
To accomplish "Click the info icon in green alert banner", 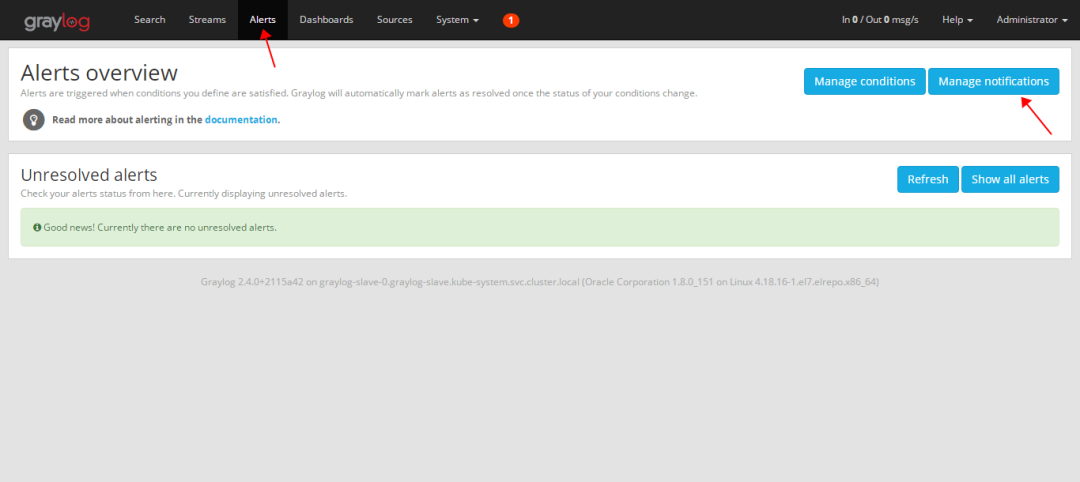I will click(37, 227).
